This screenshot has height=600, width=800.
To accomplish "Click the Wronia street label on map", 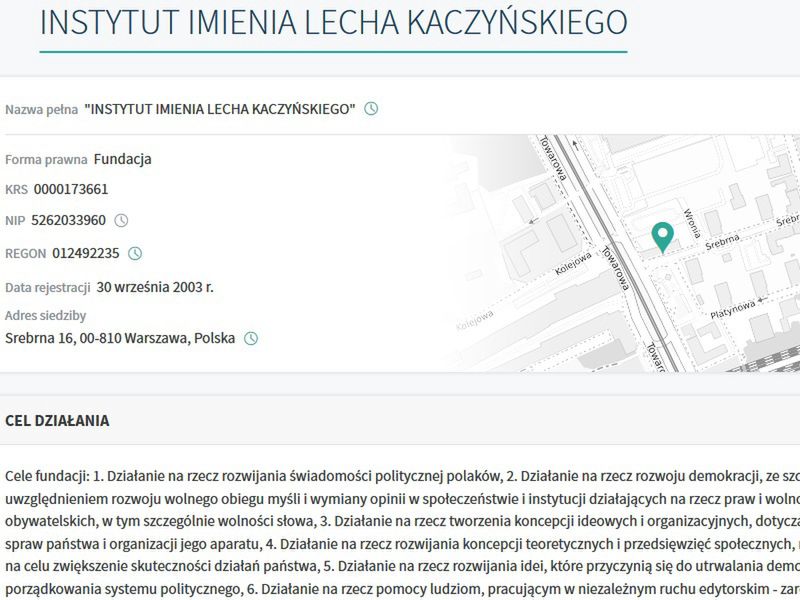I will pos(692,223).
